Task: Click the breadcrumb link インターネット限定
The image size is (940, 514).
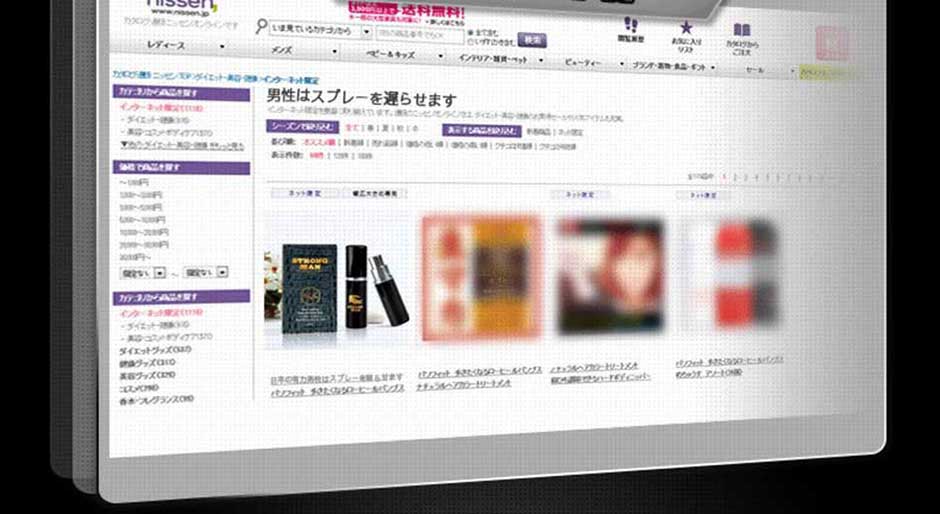Action: 291,80
